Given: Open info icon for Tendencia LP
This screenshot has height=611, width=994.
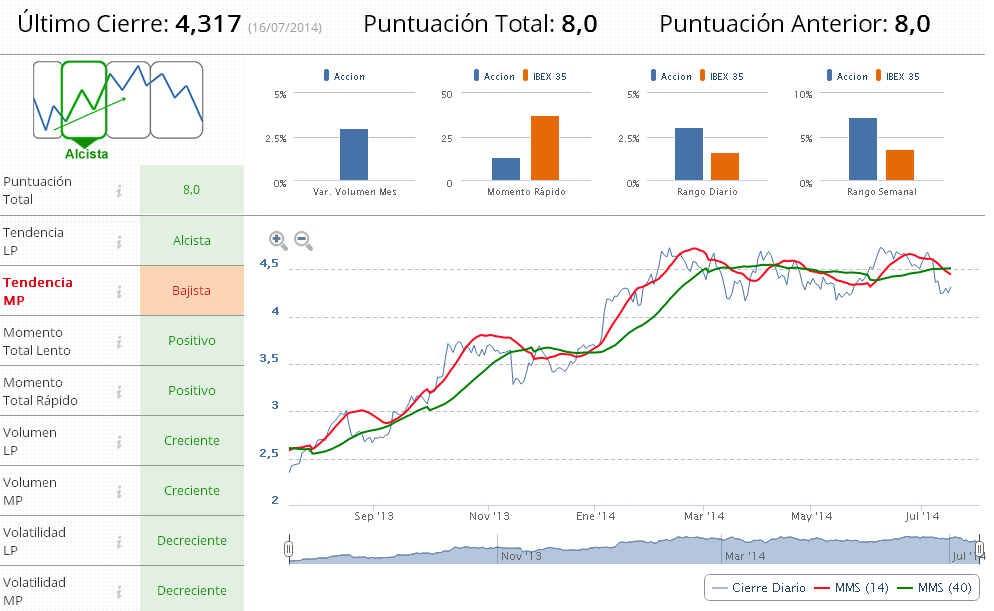Looking at the screenshot, I should [x=119, y=241].
